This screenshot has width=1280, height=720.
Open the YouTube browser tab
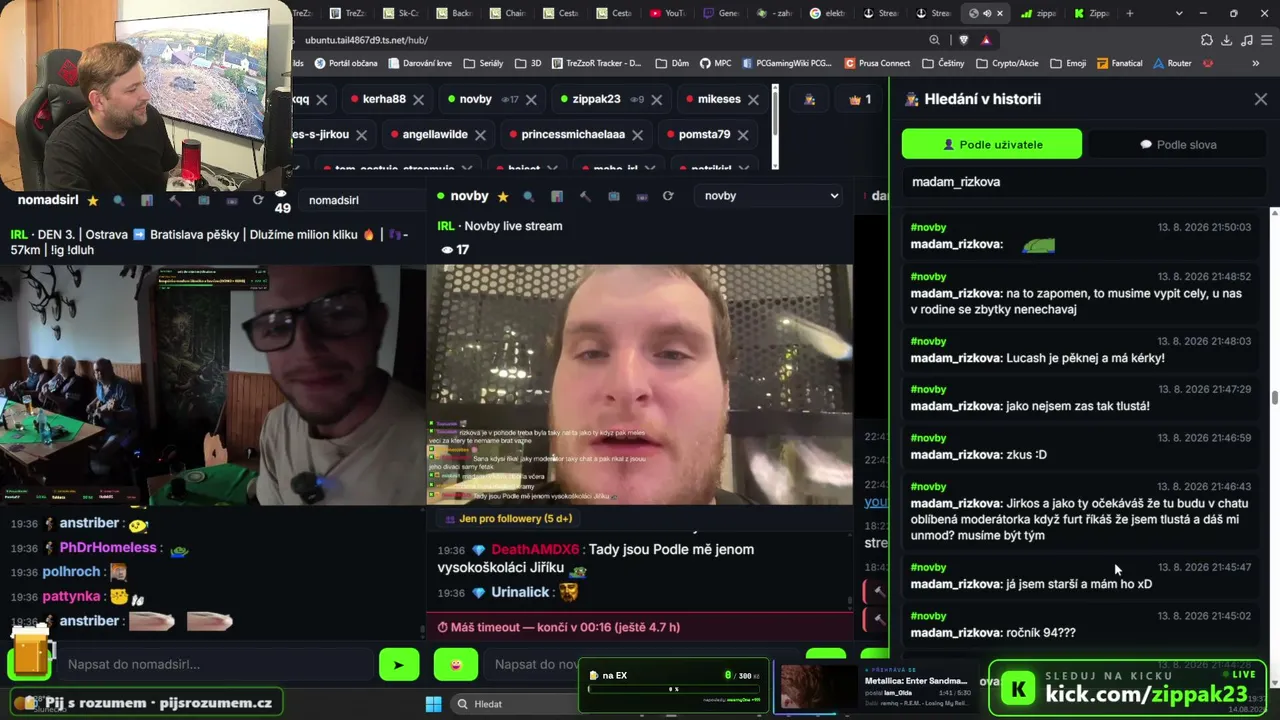(667, 13)
